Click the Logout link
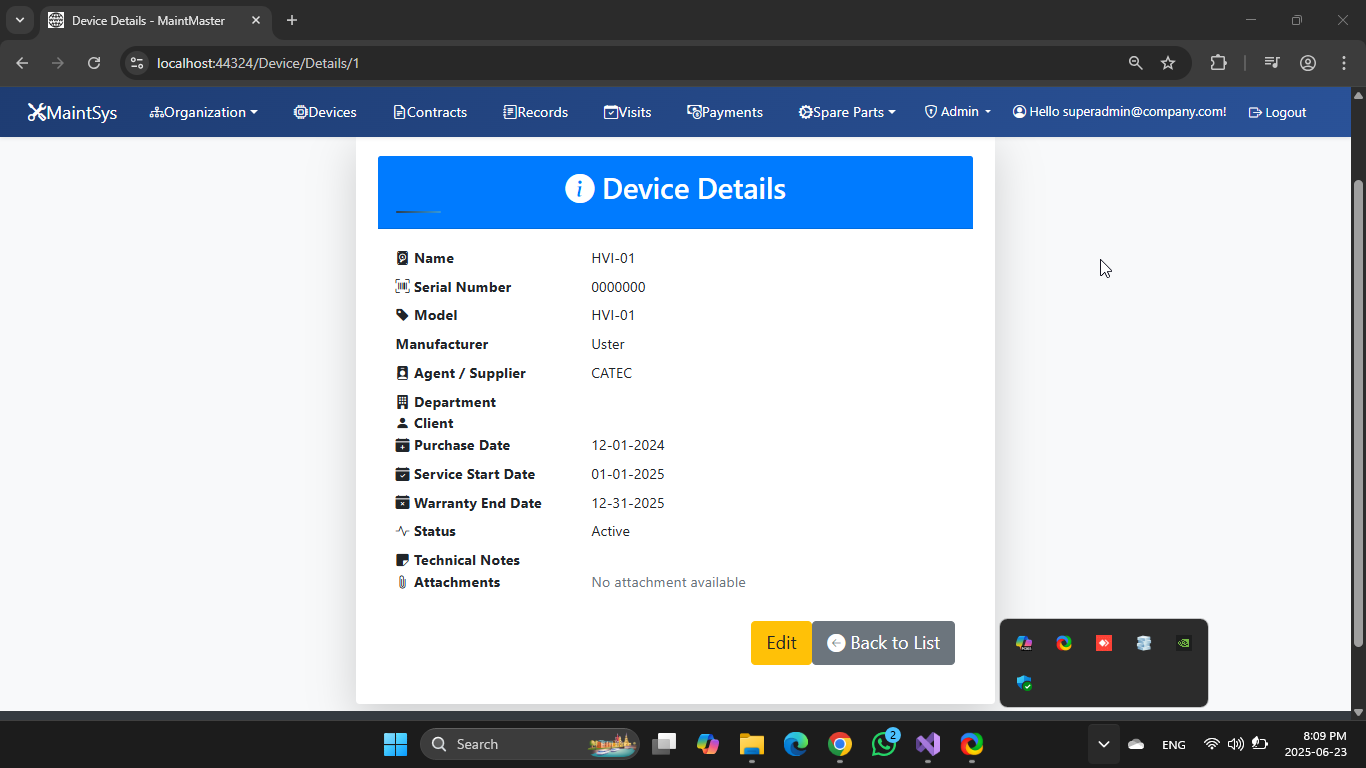Viewport: 1366px width, 768px height. click(1277, 113)
